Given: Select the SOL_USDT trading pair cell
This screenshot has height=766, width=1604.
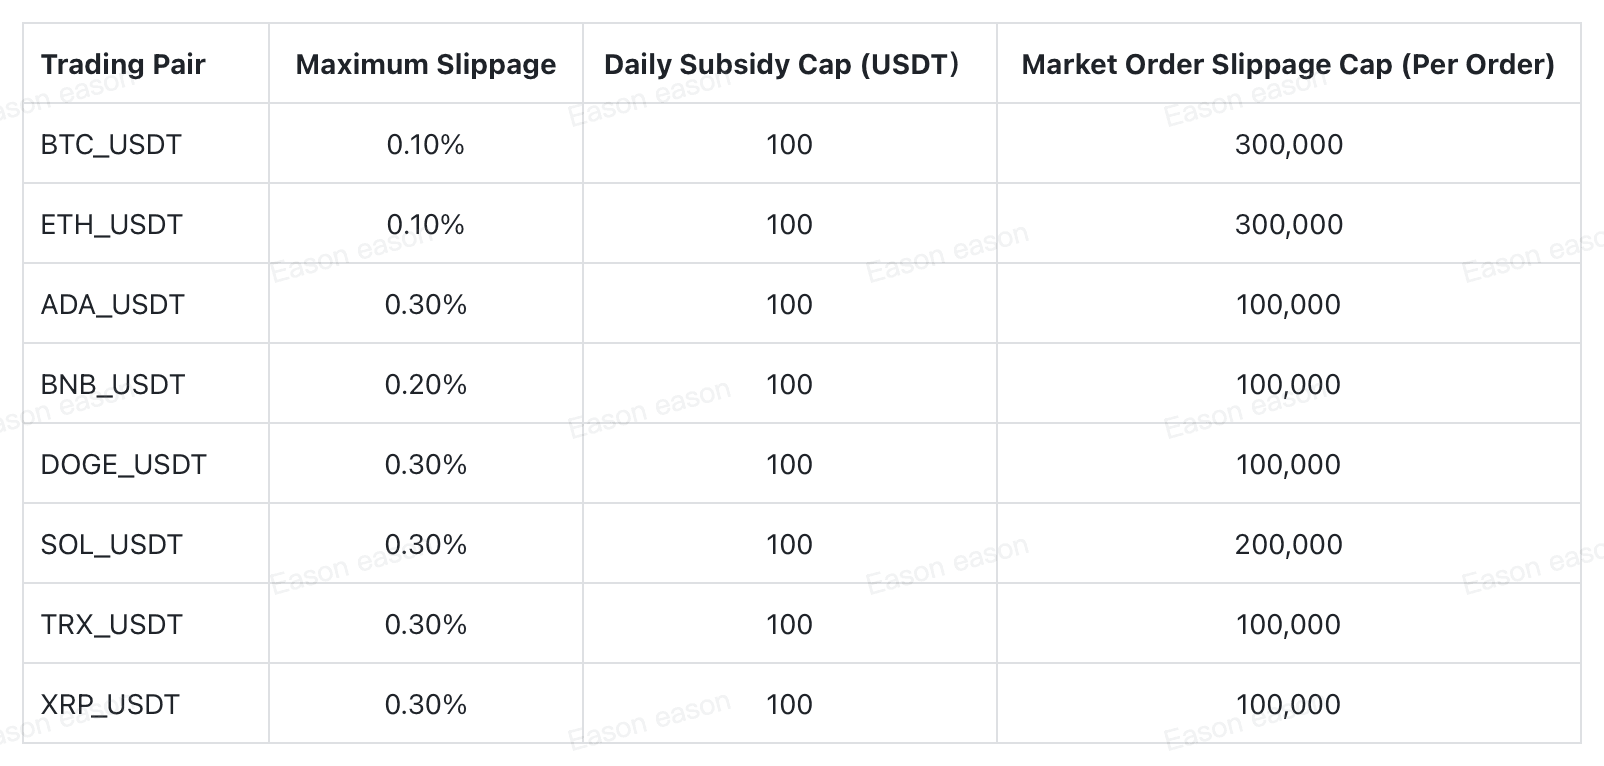Looking at the screenshot, I should pos(112,544).
